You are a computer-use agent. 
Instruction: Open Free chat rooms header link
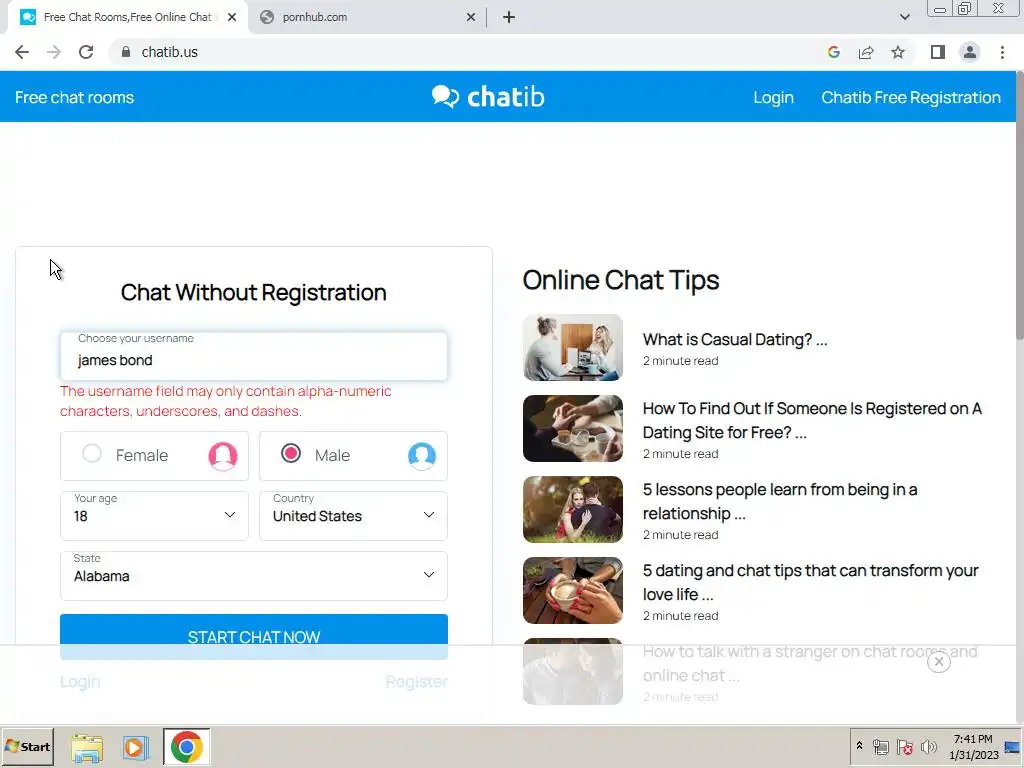[74, 97]
